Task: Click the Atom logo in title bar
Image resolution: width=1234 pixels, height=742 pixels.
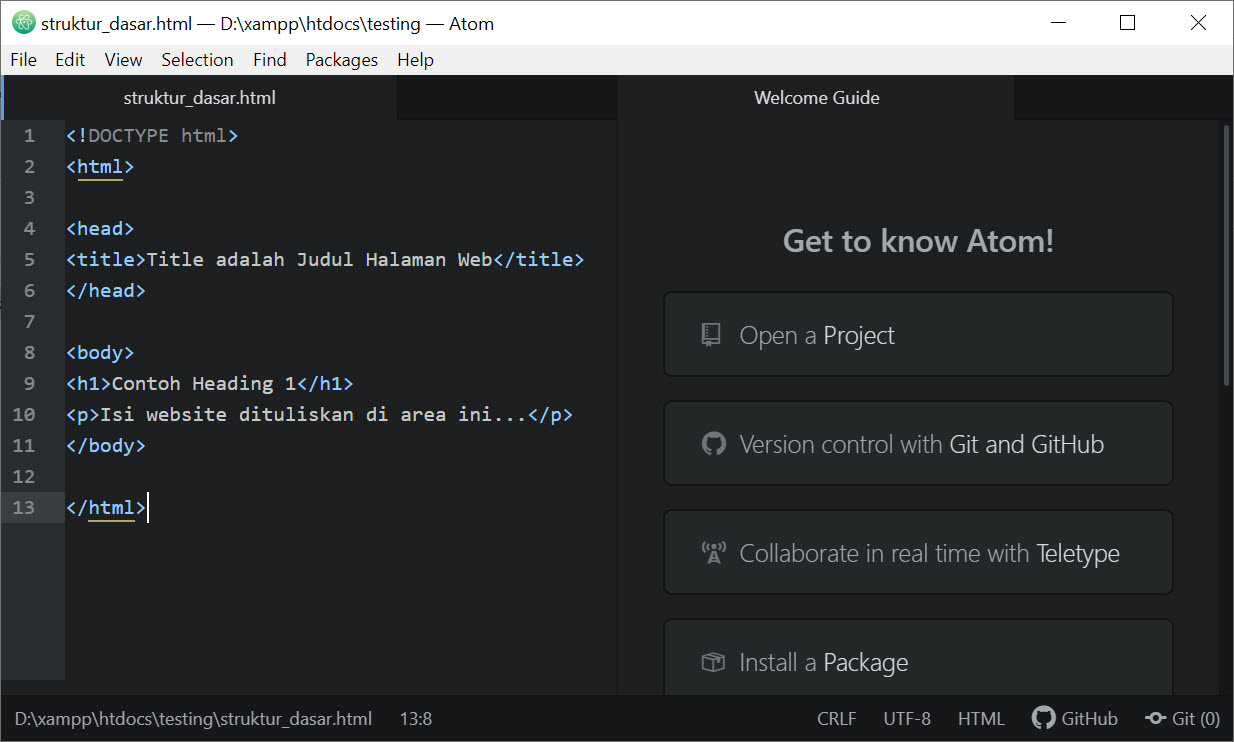Action: point(23,23)
